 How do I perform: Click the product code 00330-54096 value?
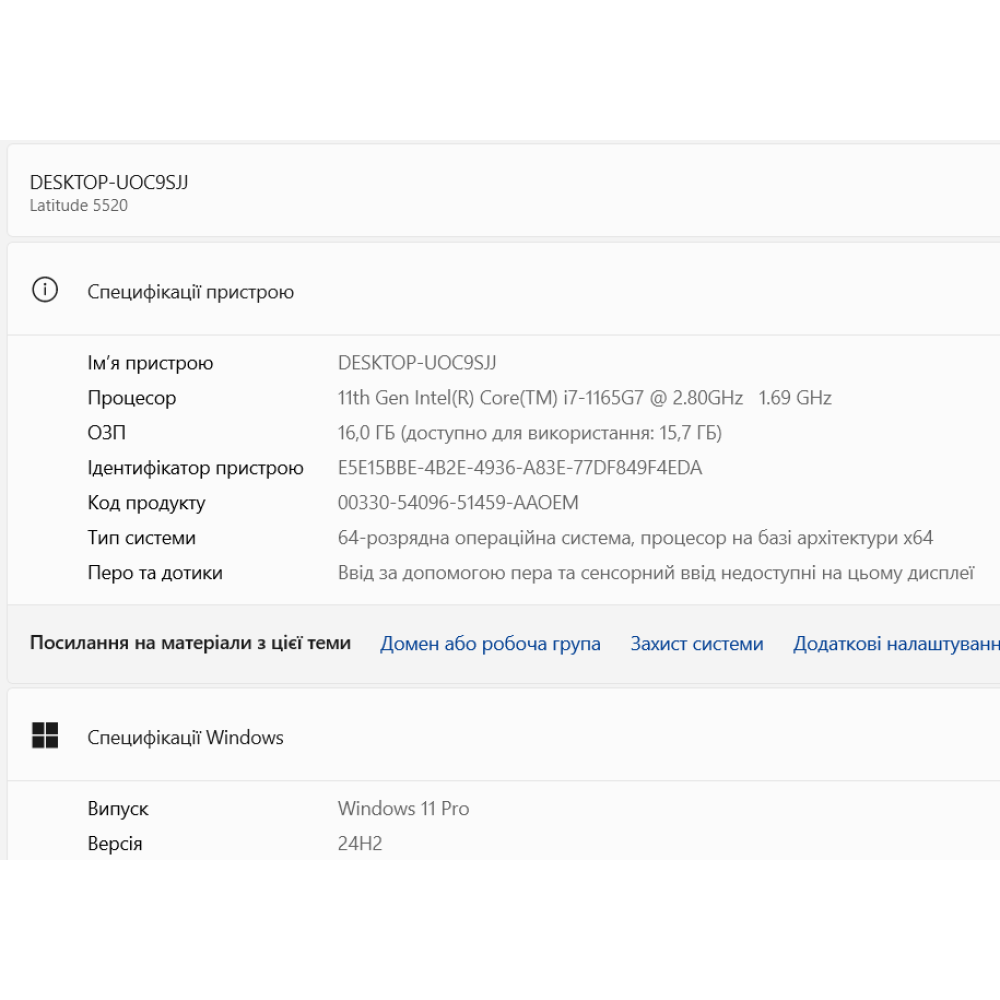tap(458, 503)
